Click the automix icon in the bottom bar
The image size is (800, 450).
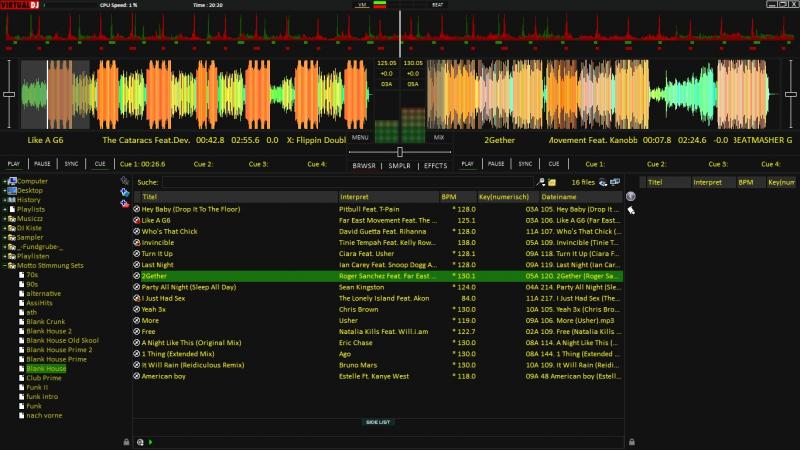click(x=140, y=442)
